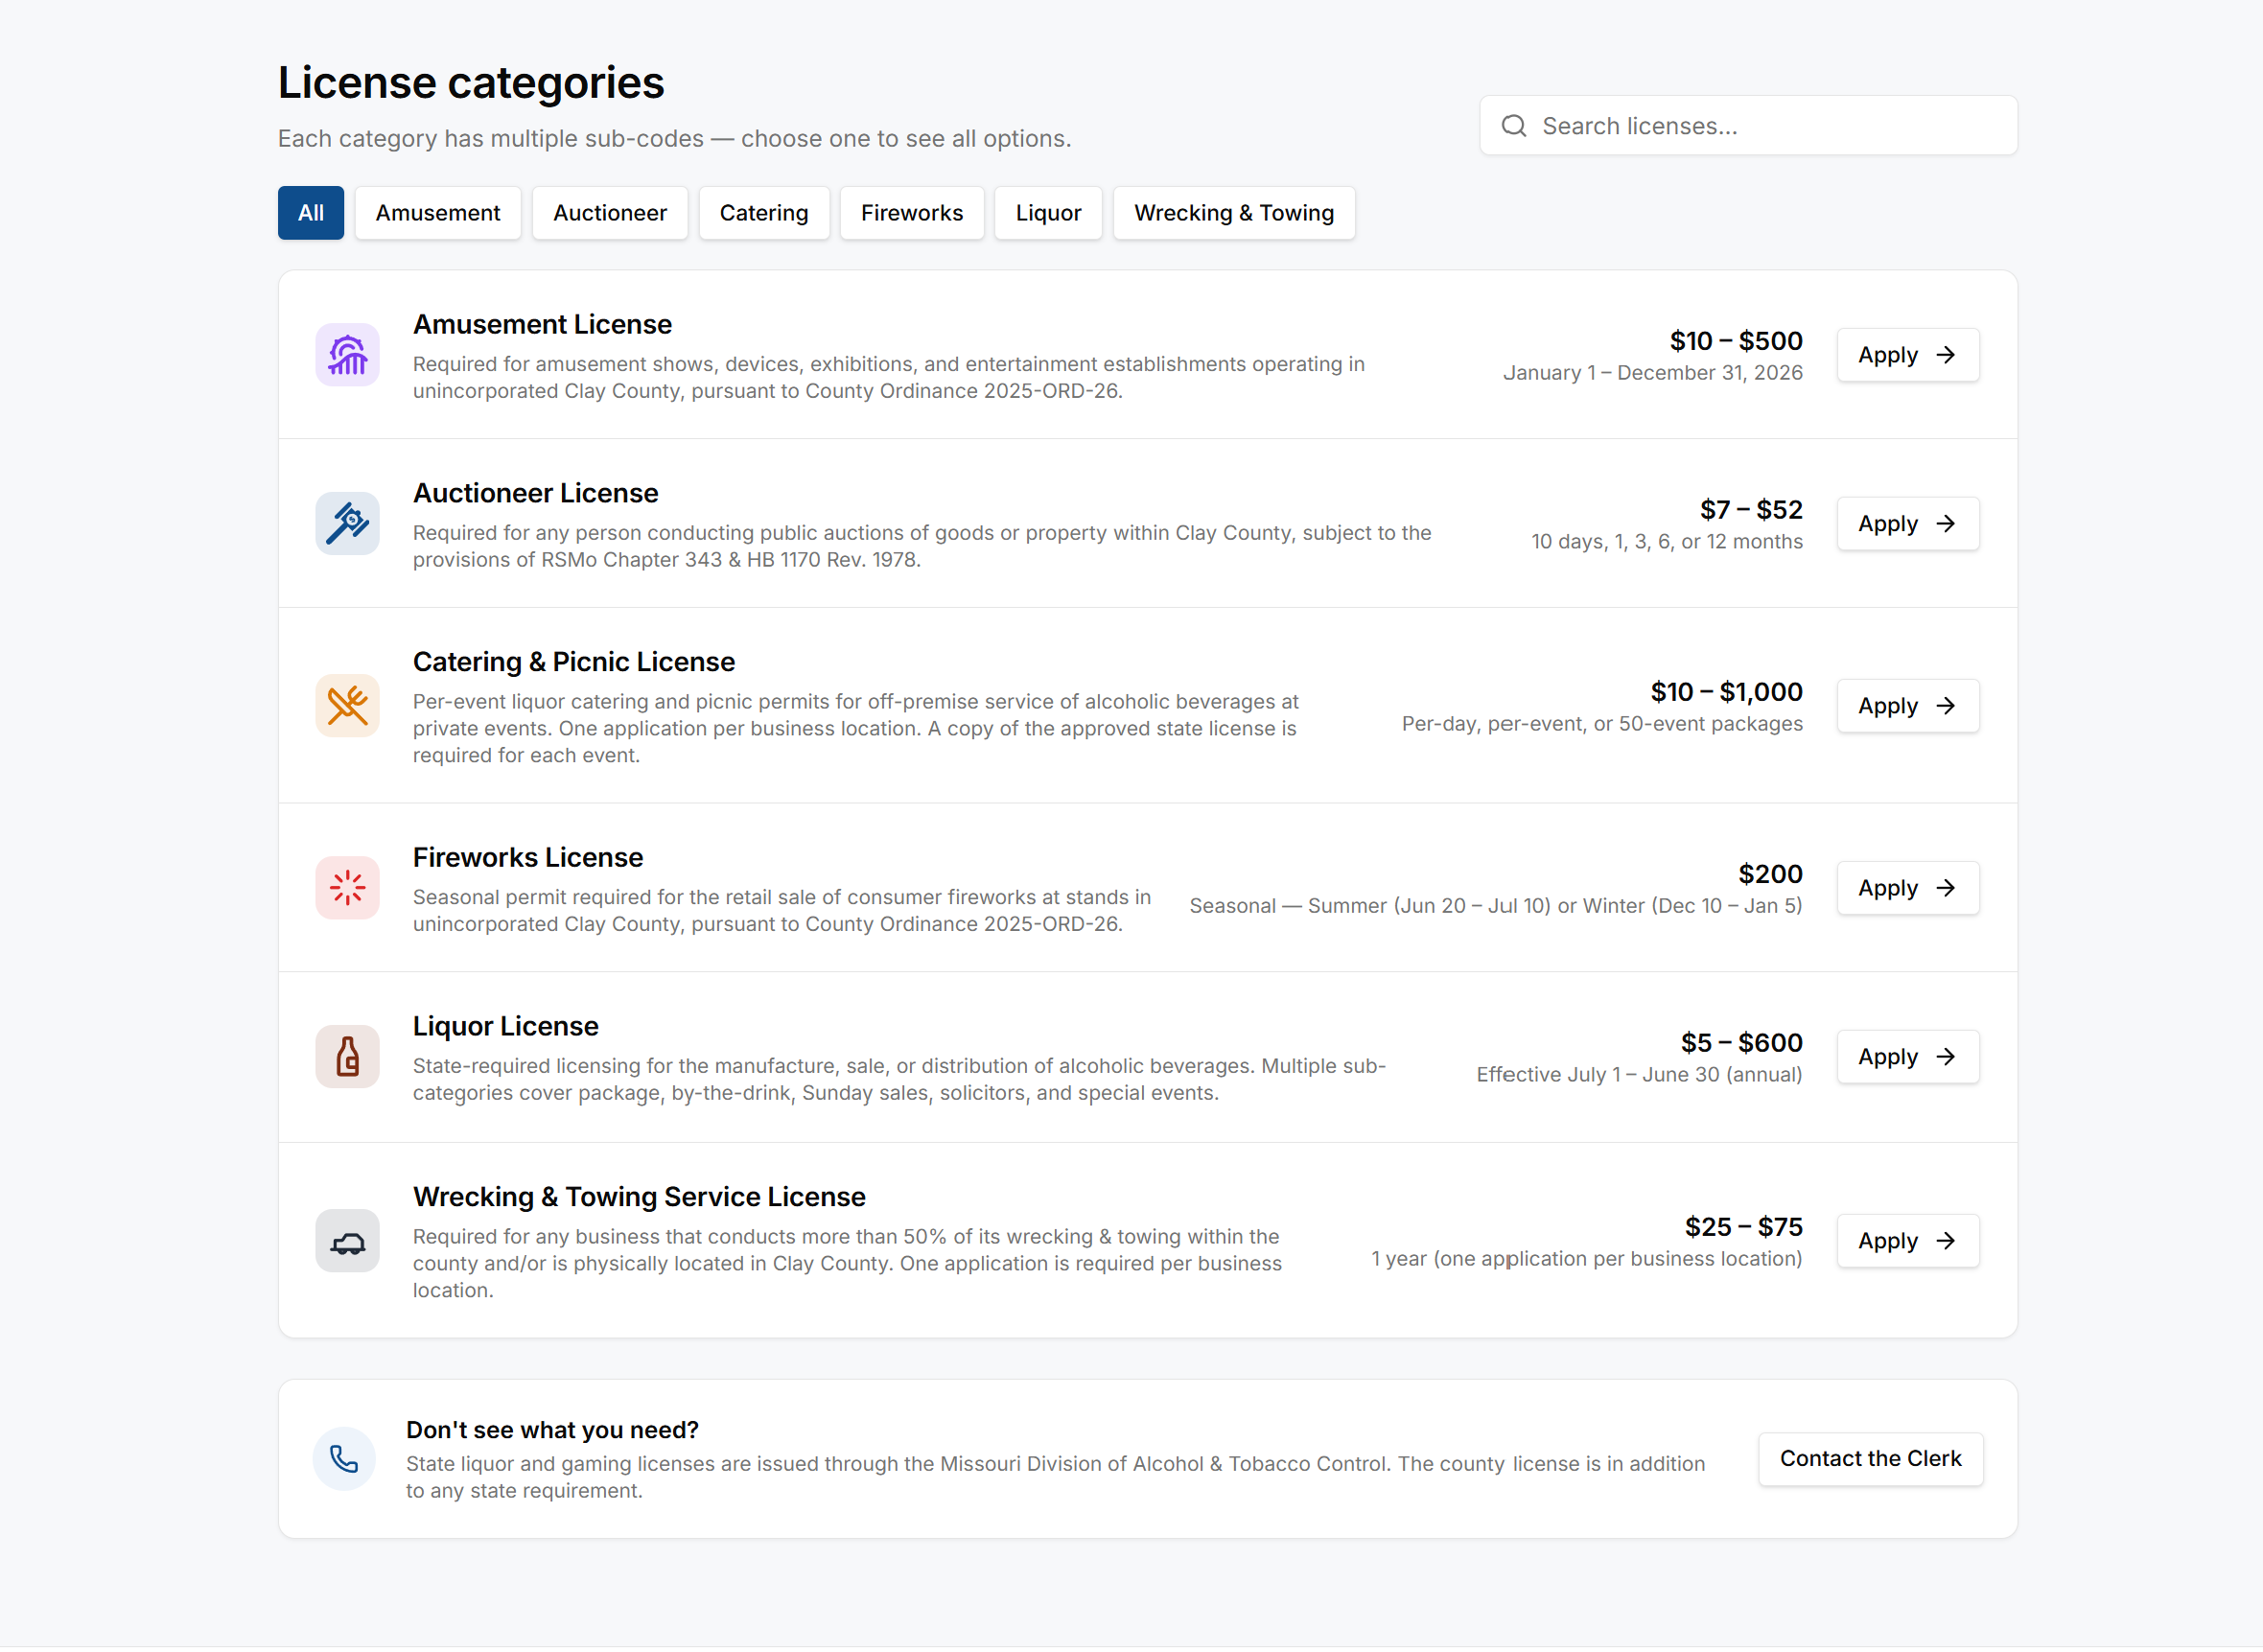Click the $10 – $1,000 fee range
The width and height of the screenshot is (2263, 1652).
tap(1726, 692)
